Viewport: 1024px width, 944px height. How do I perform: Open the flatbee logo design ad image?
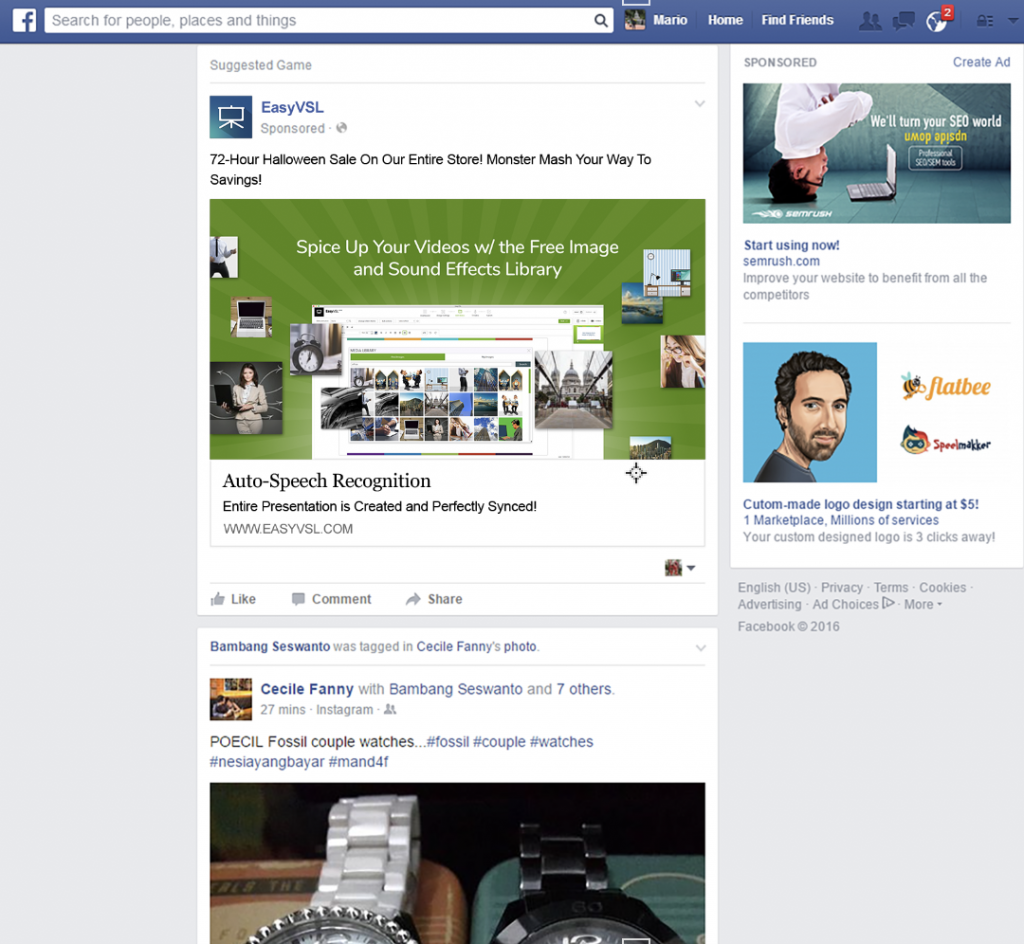[x=876, y=412]
